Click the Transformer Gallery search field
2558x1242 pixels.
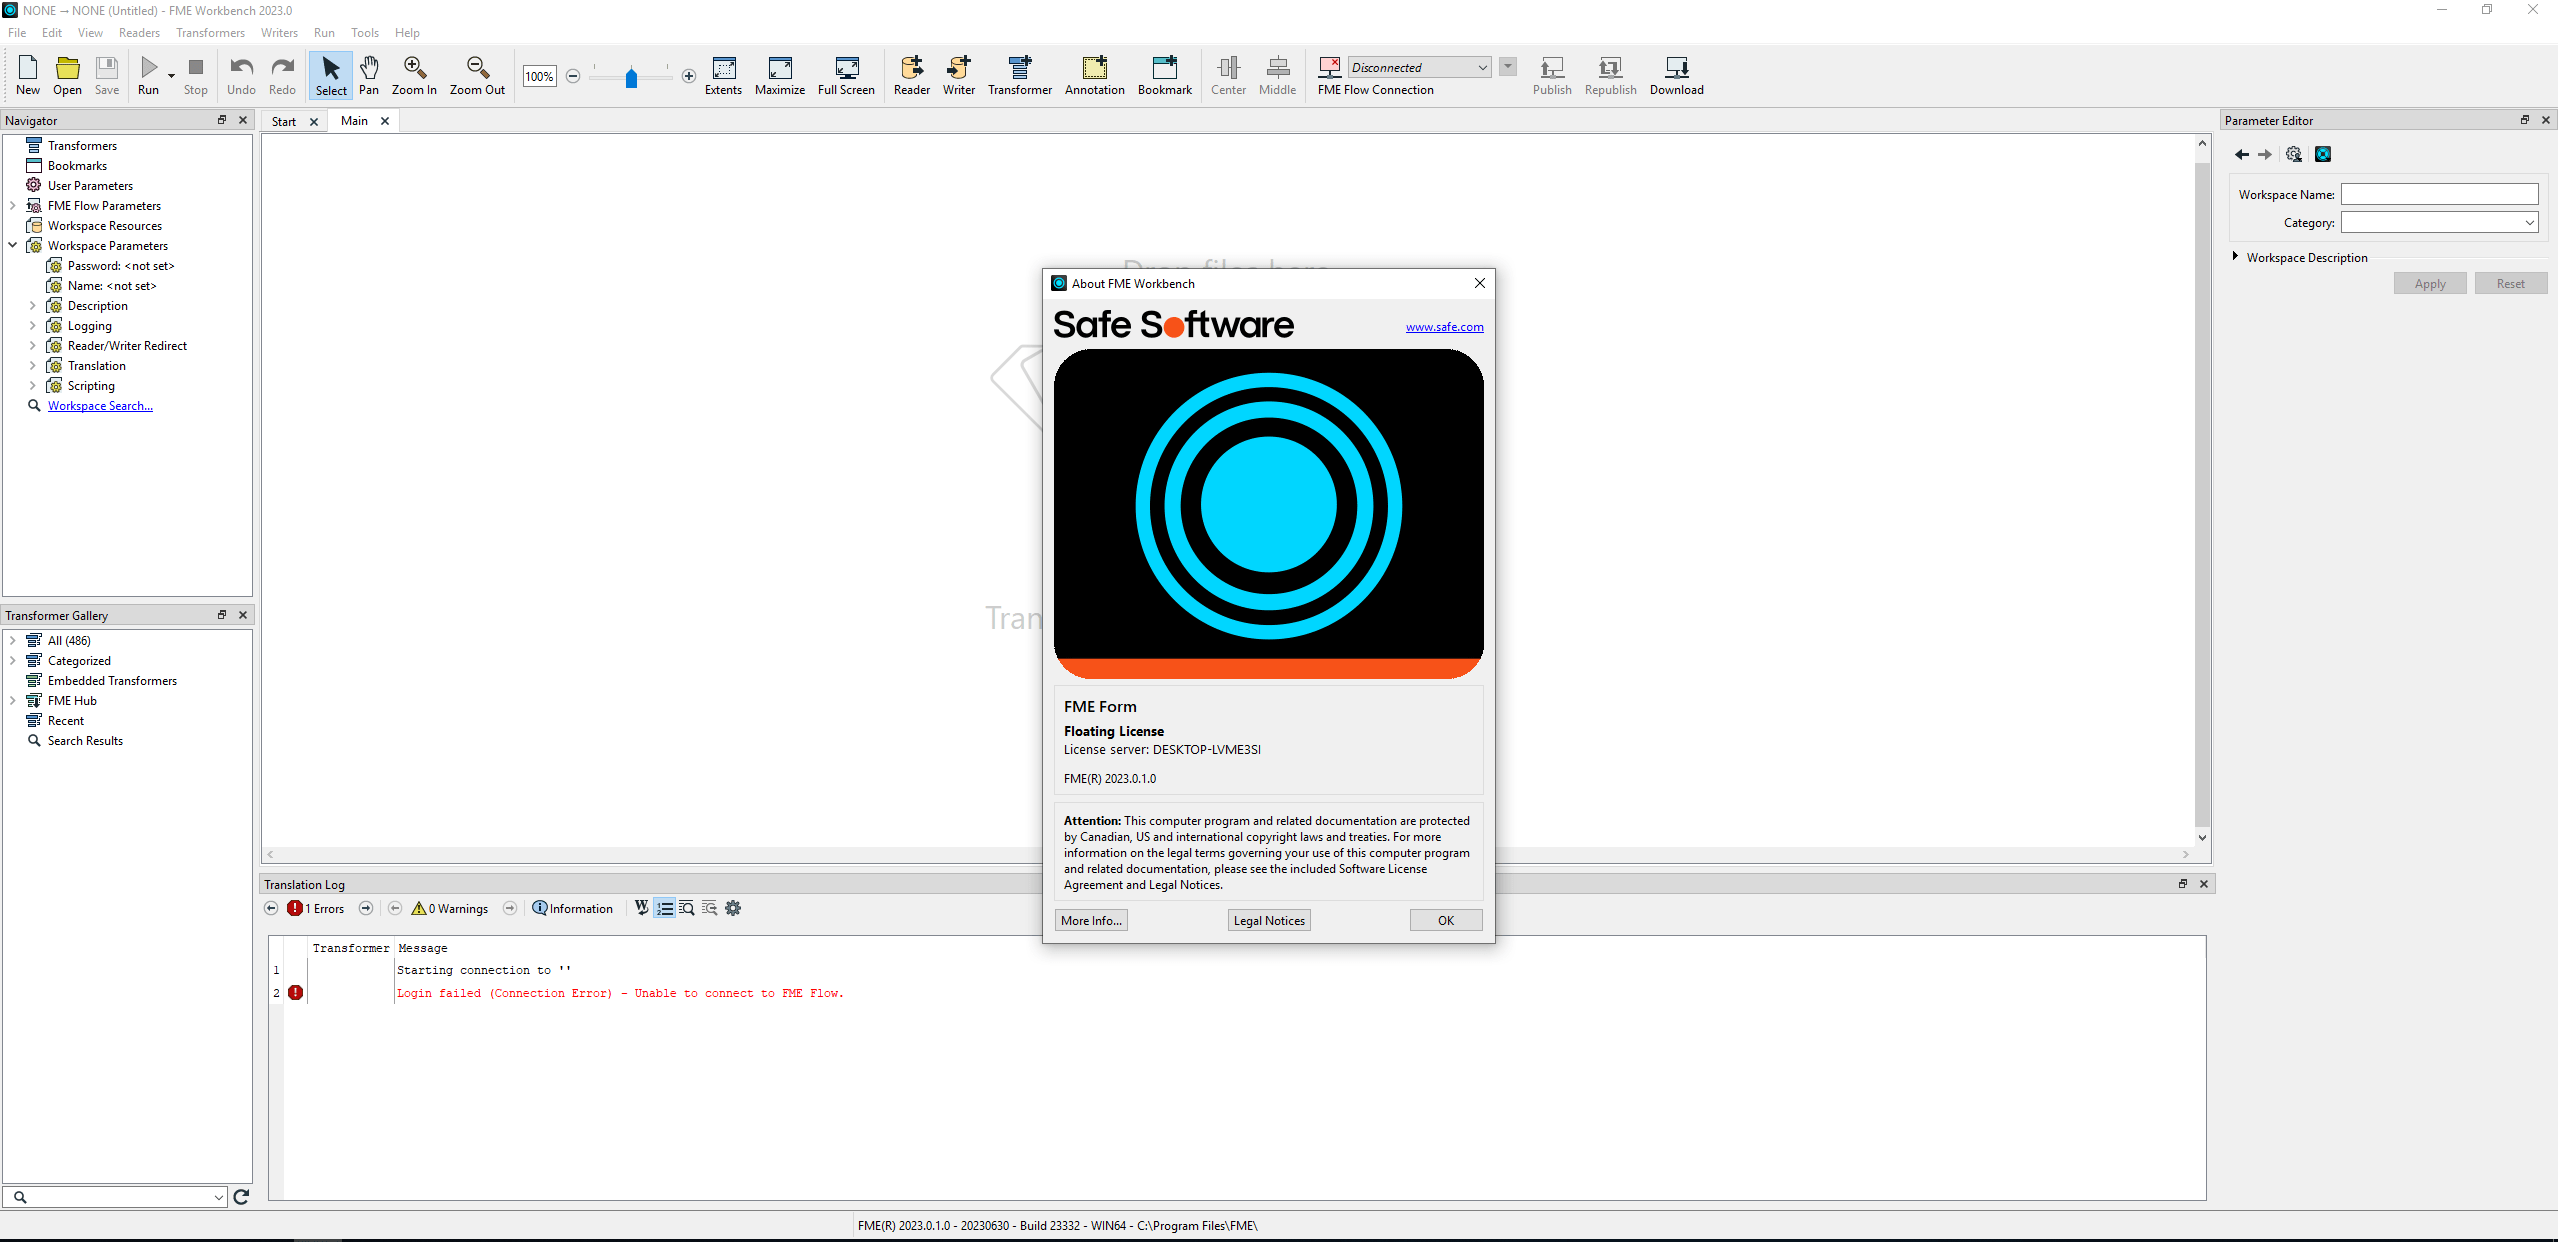tap(115, 1196)
